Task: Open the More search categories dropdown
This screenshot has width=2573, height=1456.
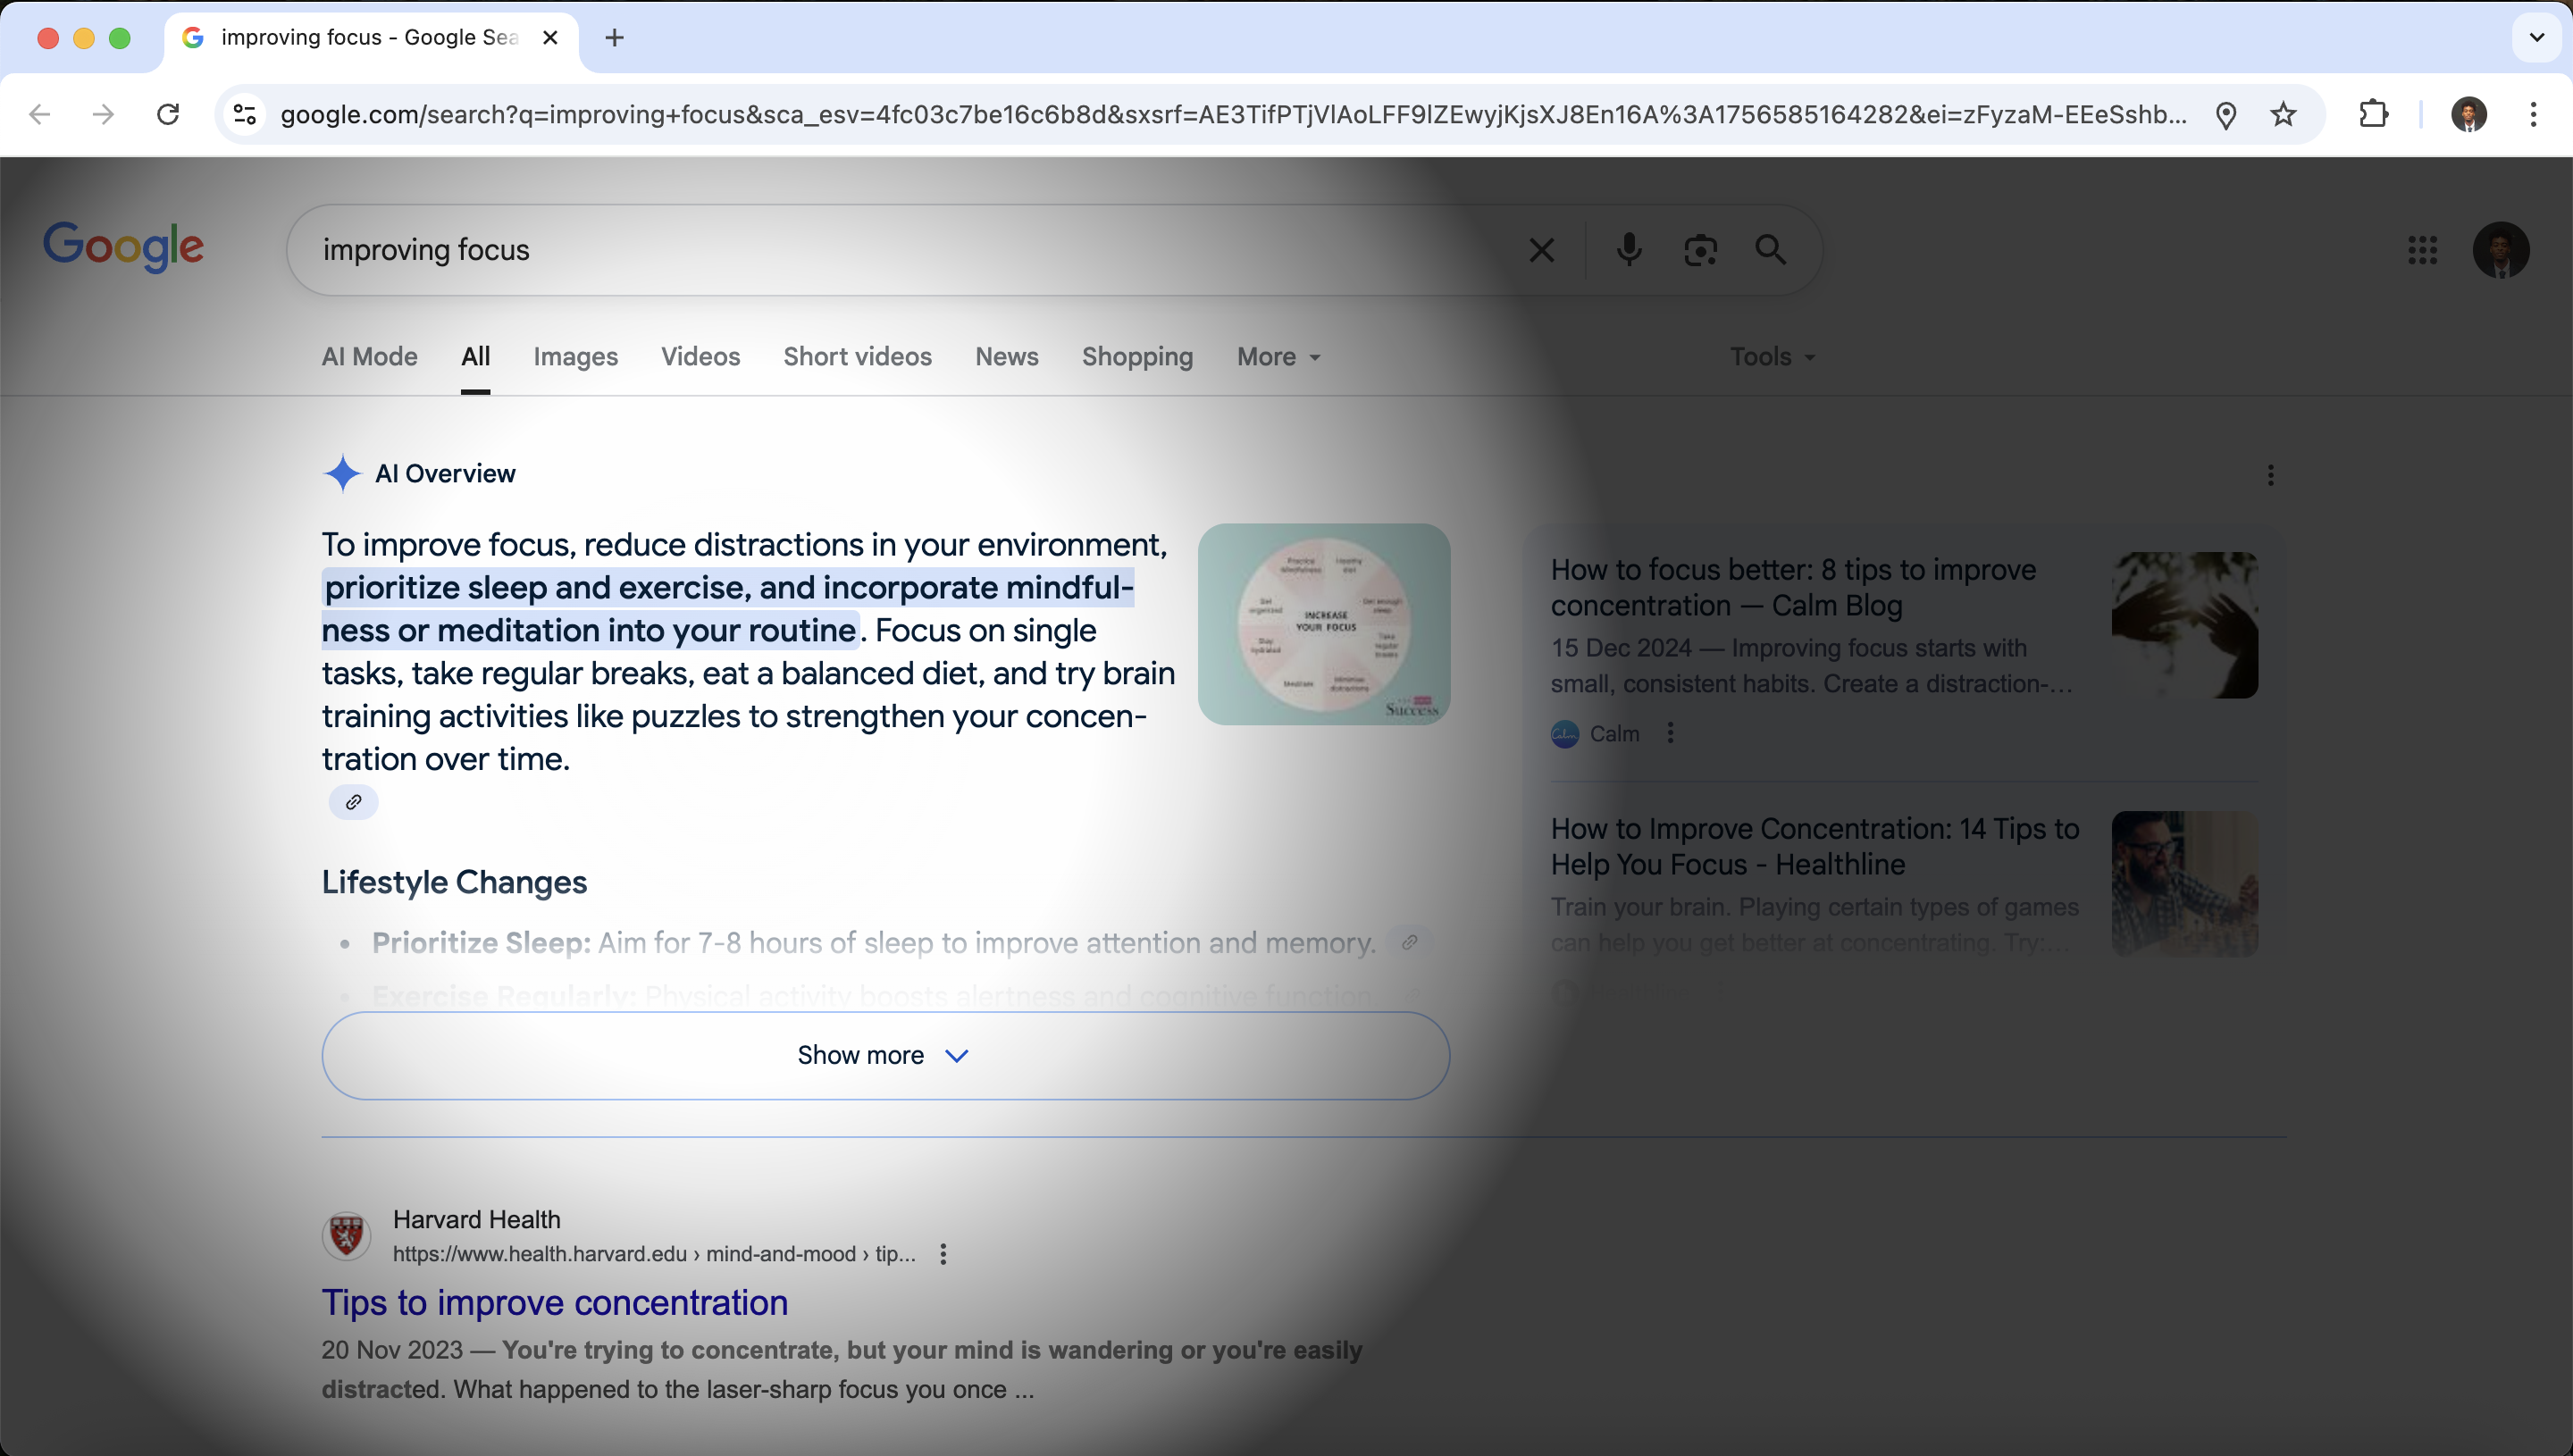Action: [x=1277, y=356]
